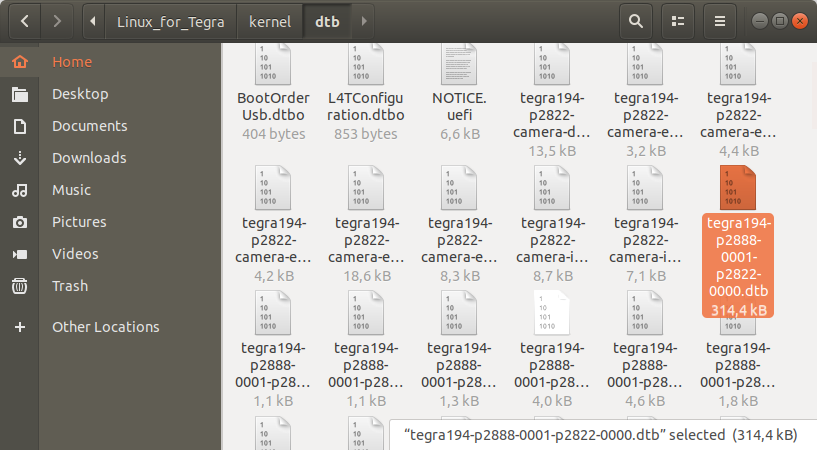The image size is (817, 450).
Task: Select the 8,3 kB camera-e file icon
Action: click(x=459, y=188)
